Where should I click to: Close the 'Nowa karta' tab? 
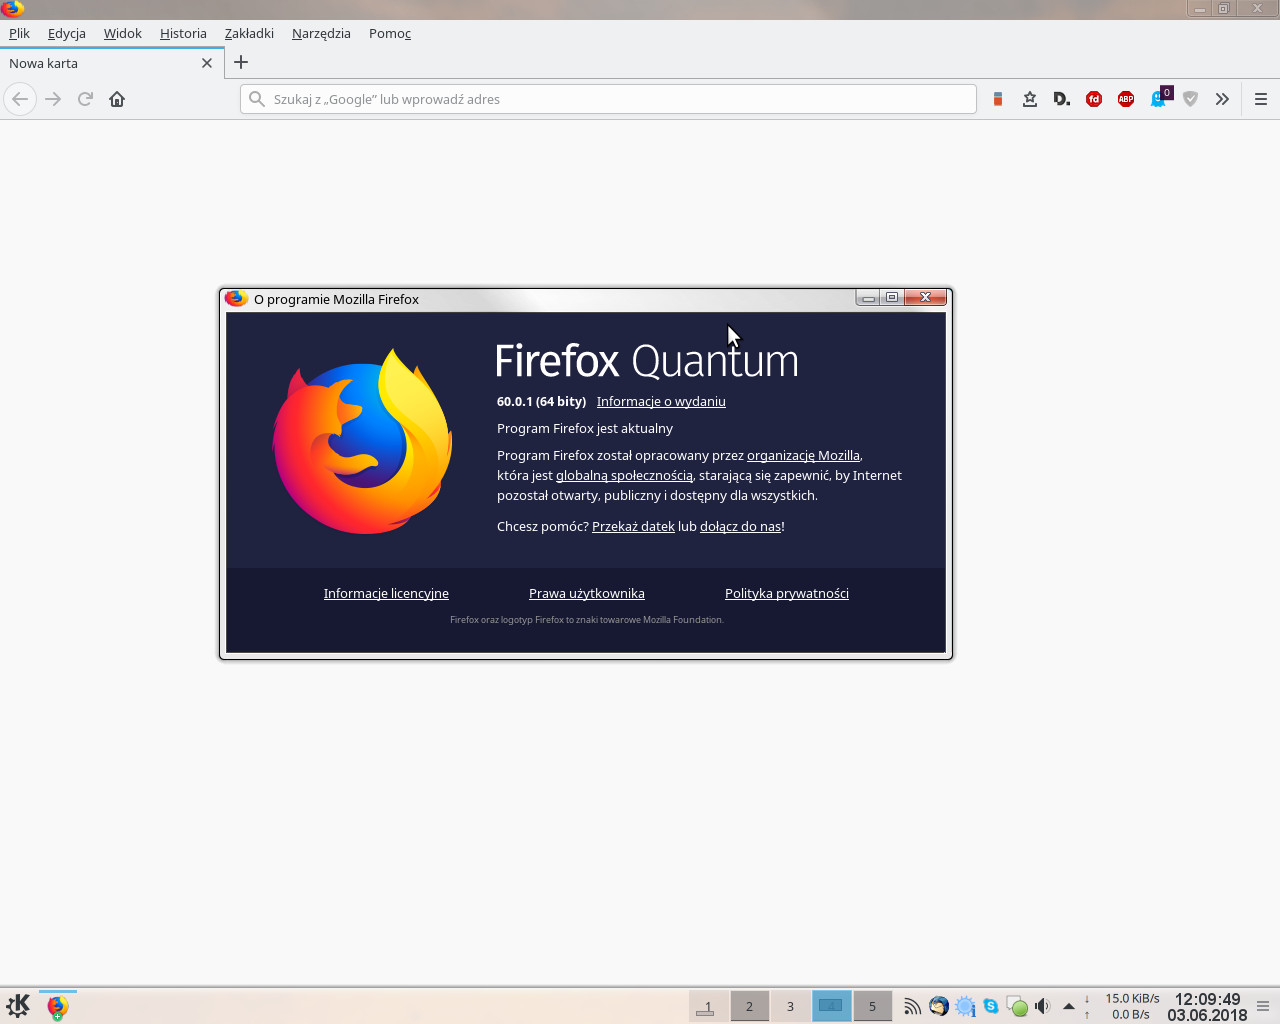coord(207,63)
